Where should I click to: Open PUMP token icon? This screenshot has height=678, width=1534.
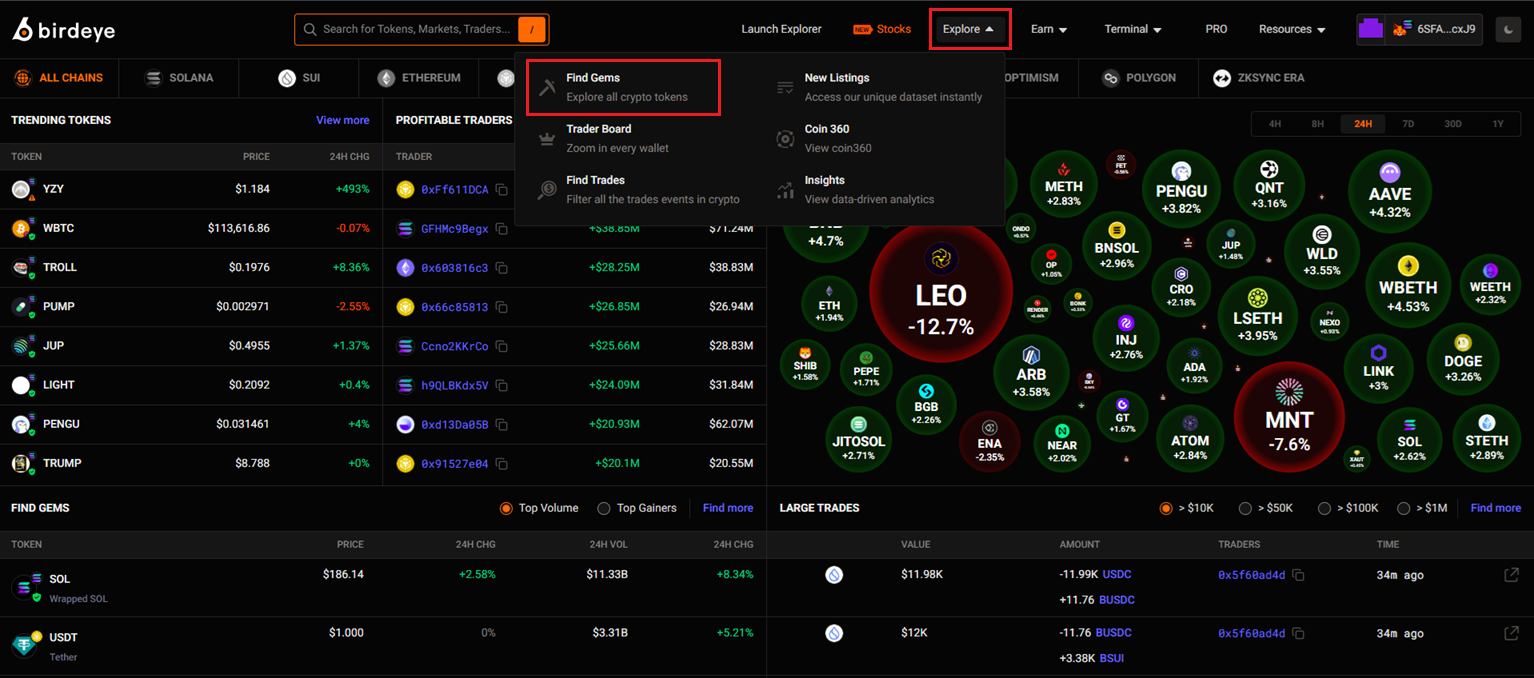coord(22,307)
